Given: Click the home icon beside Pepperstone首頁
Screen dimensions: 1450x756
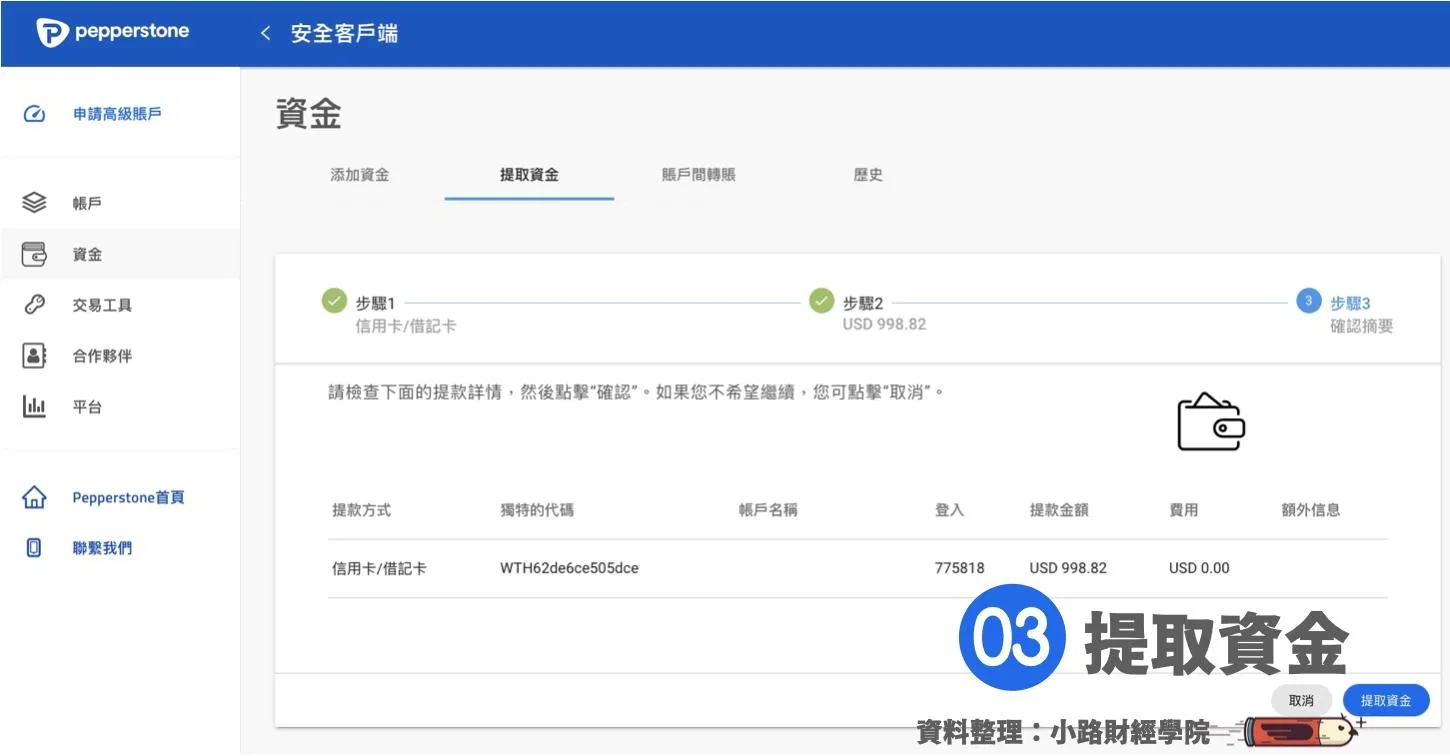Looking at the screenshot, I should tap(34, 497).
